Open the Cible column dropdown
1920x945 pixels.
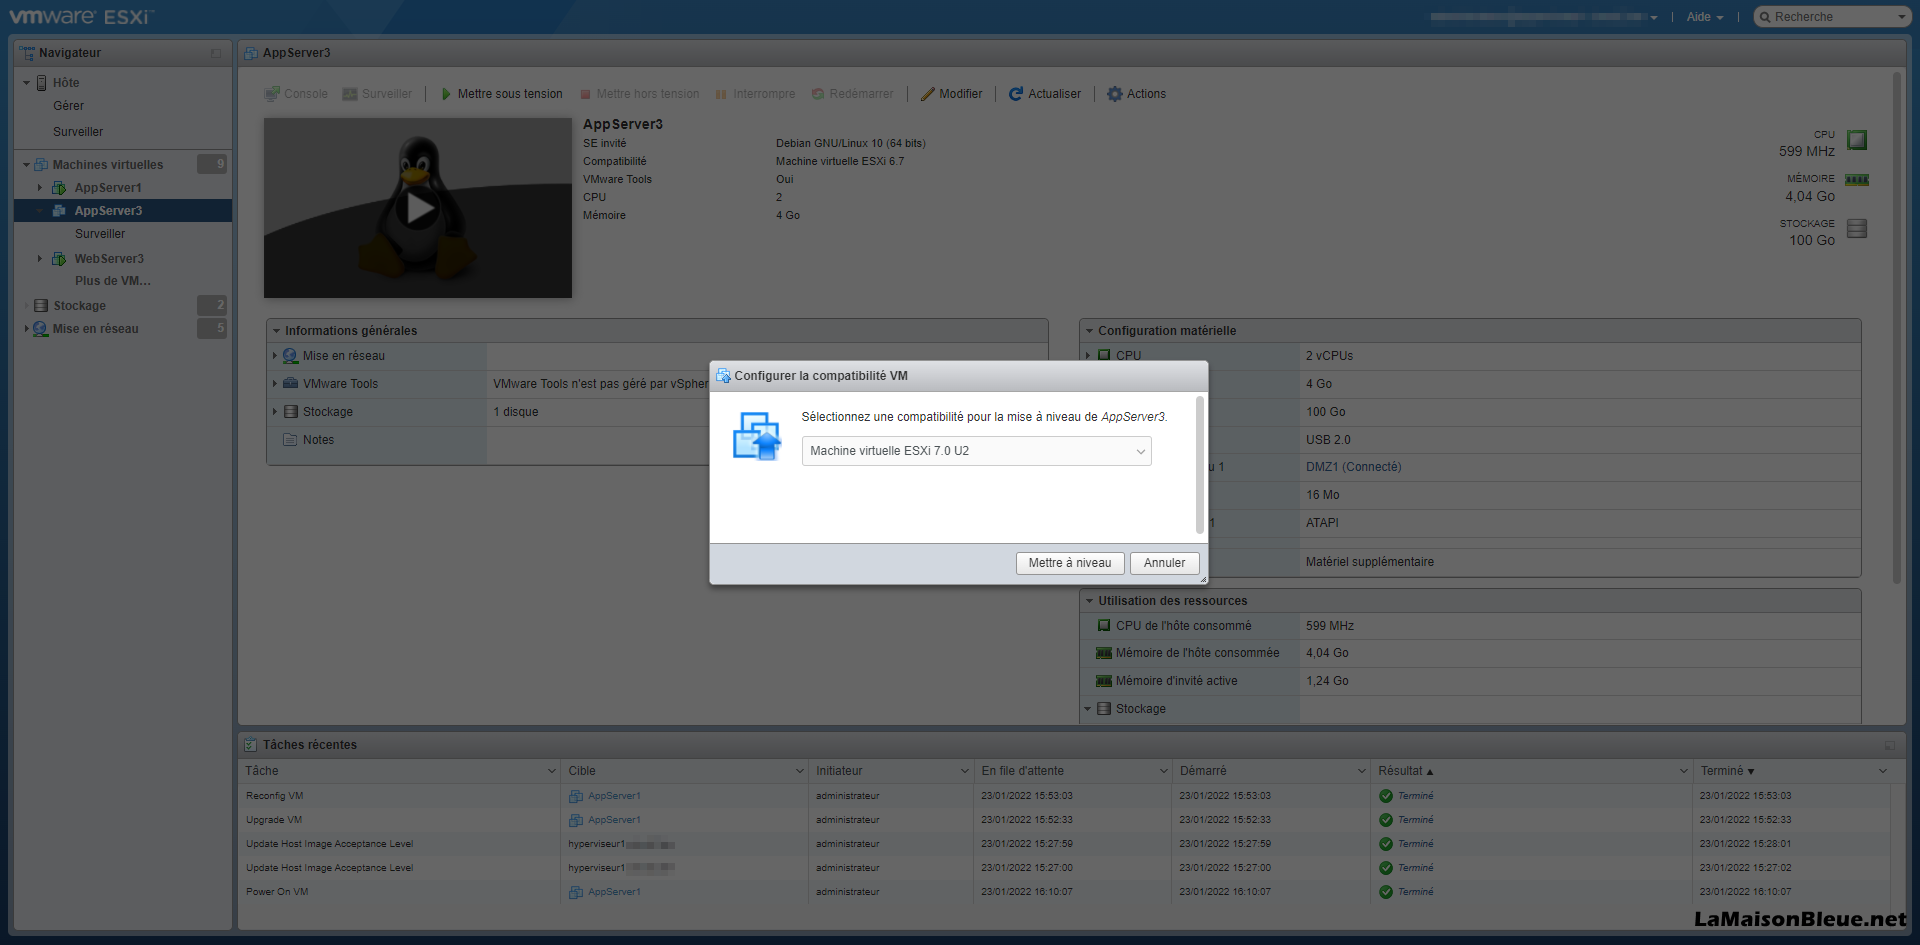click(x=800, y=771)
